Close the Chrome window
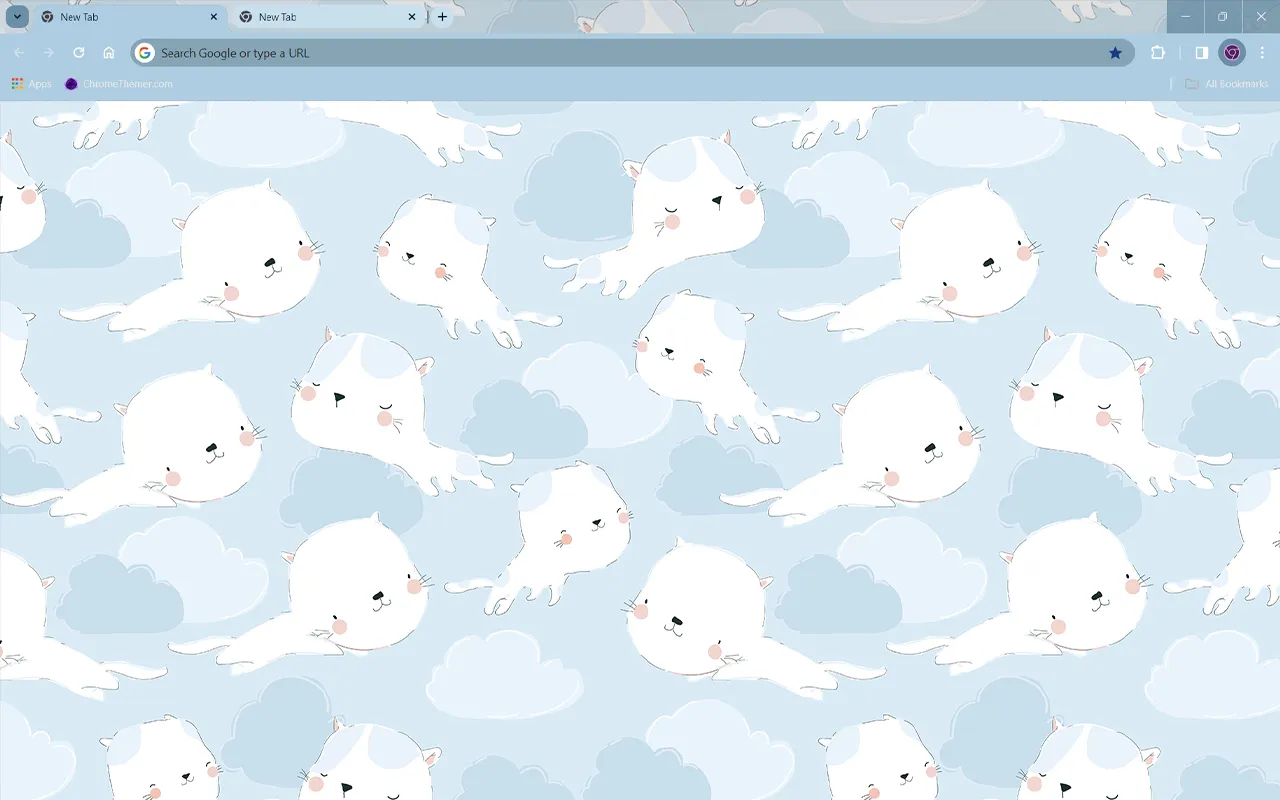The image size is (1280, 800). (x=1261, y=17)
